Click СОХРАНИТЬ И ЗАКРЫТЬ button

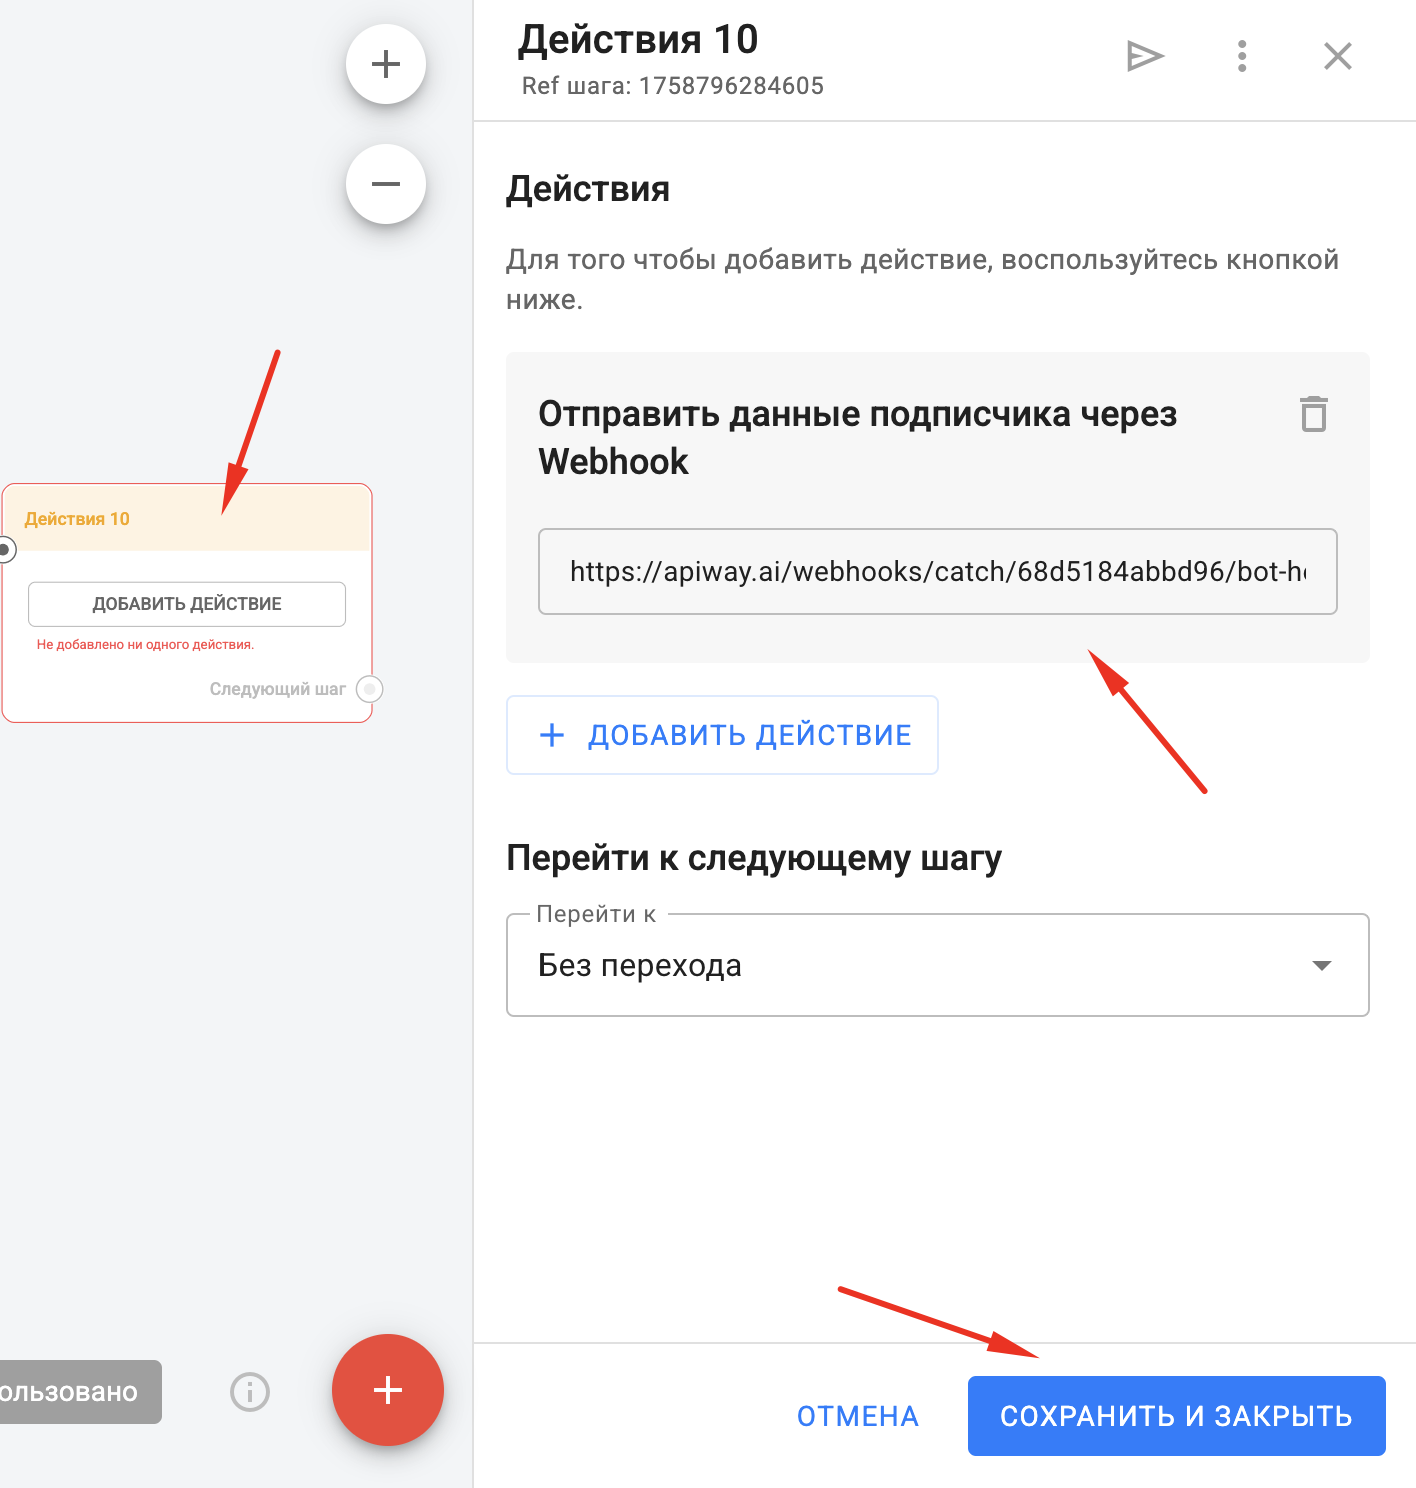[1176, 1416]
